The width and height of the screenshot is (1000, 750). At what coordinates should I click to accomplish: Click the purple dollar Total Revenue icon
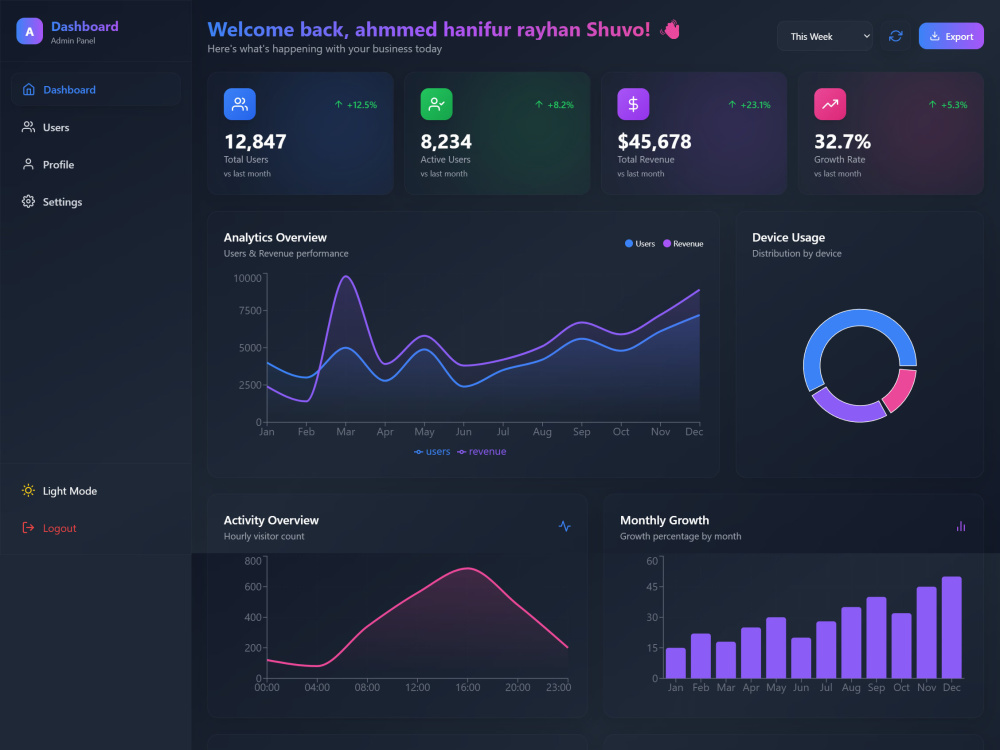point(633,104)
